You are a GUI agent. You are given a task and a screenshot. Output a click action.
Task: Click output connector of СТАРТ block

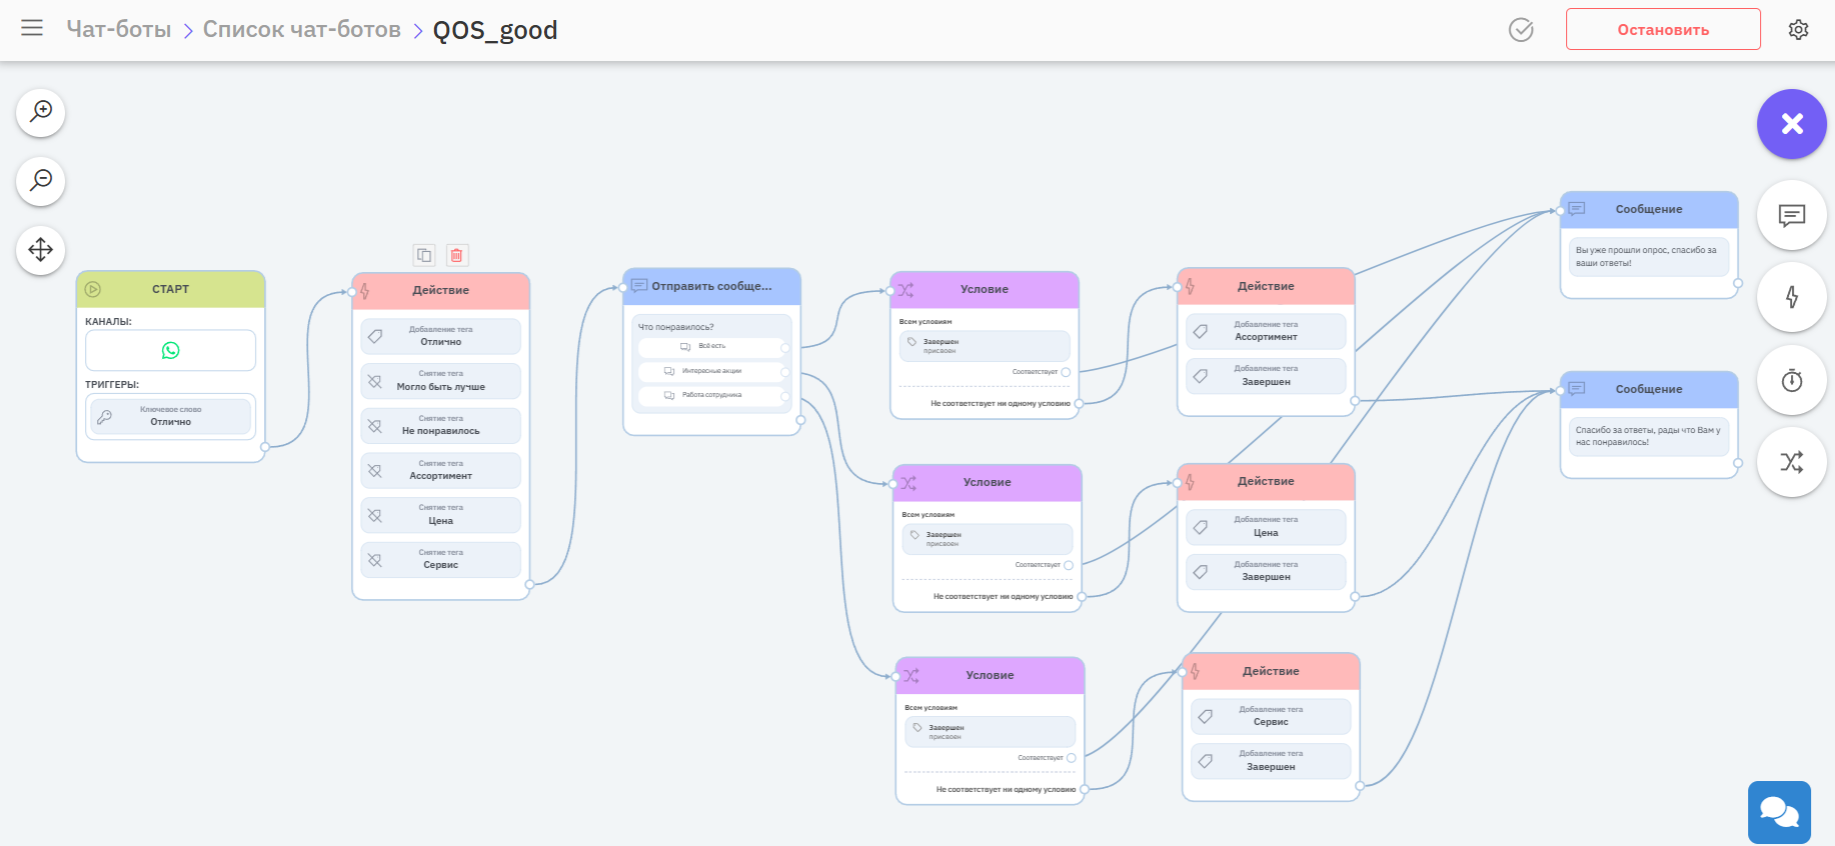(265, 447)
